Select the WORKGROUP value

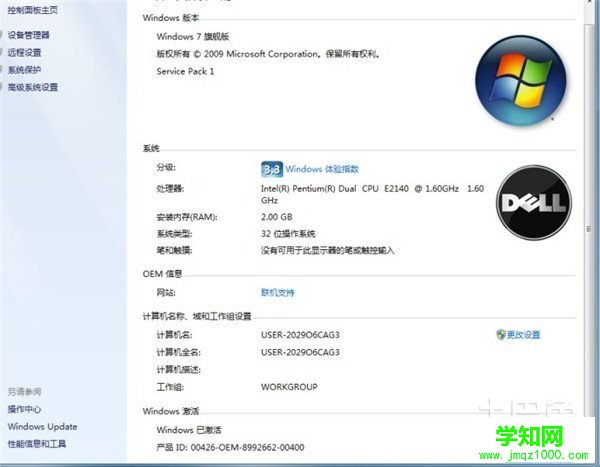(x=289, y=387)
